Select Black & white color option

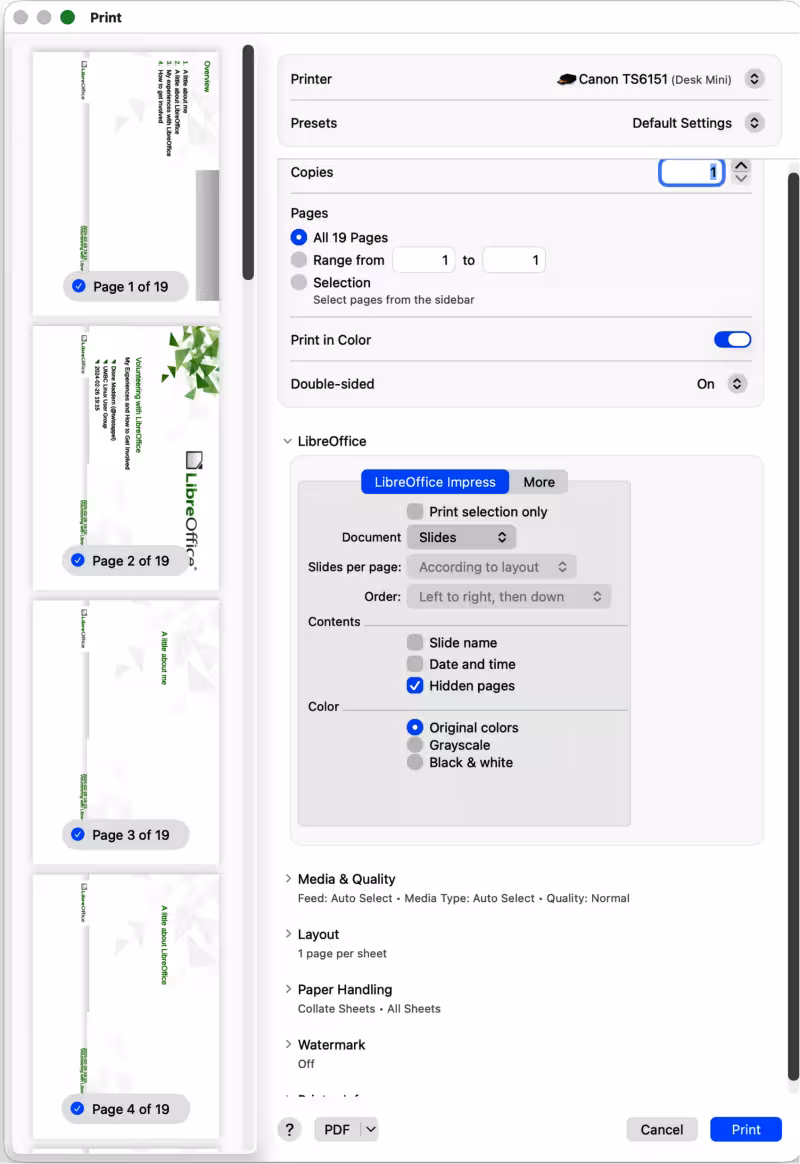[x=415, y=762]
